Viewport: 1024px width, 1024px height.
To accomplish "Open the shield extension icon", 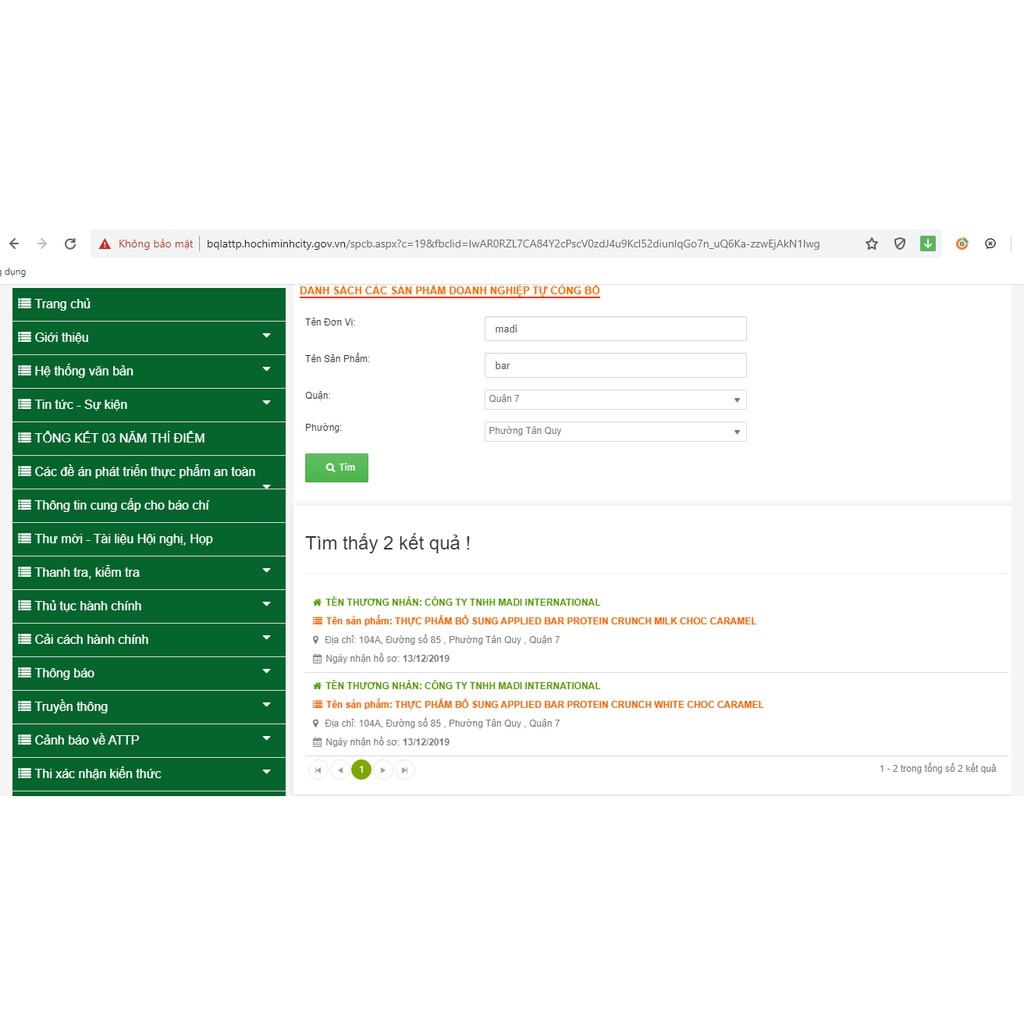I will 899,244.
